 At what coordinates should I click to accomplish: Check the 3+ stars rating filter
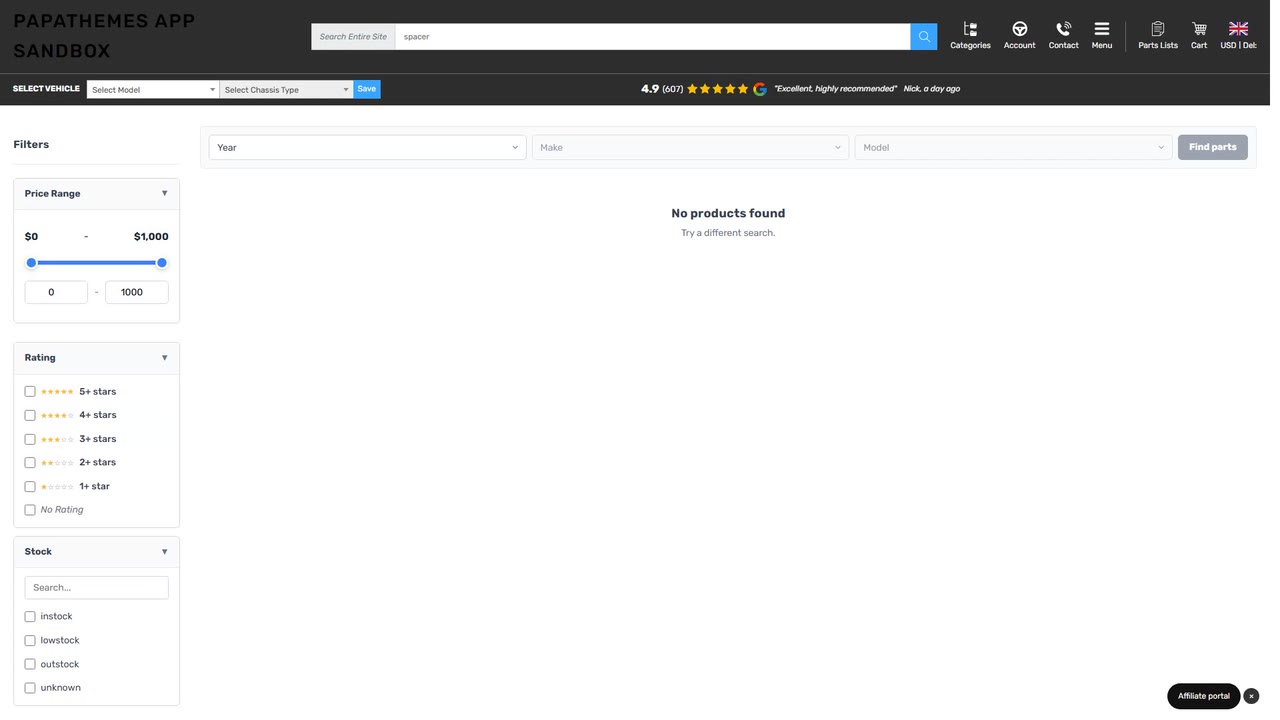tap(30, 439)
